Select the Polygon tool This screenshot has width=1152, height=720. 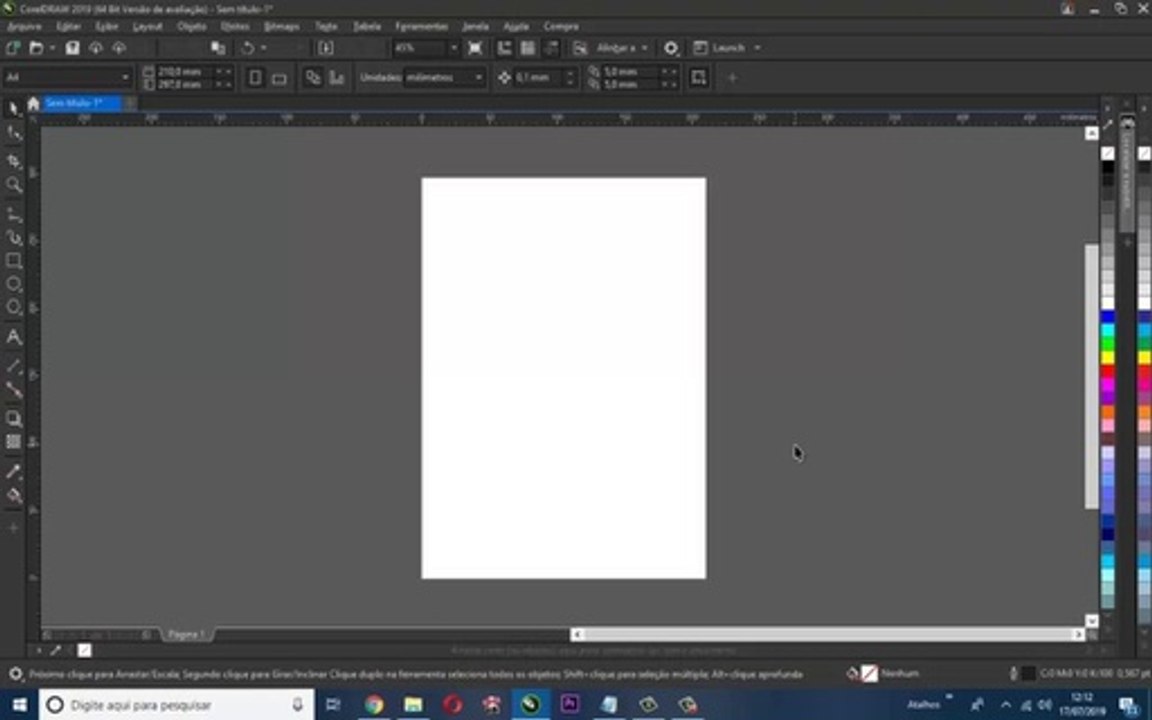click(x=13, y=307)
